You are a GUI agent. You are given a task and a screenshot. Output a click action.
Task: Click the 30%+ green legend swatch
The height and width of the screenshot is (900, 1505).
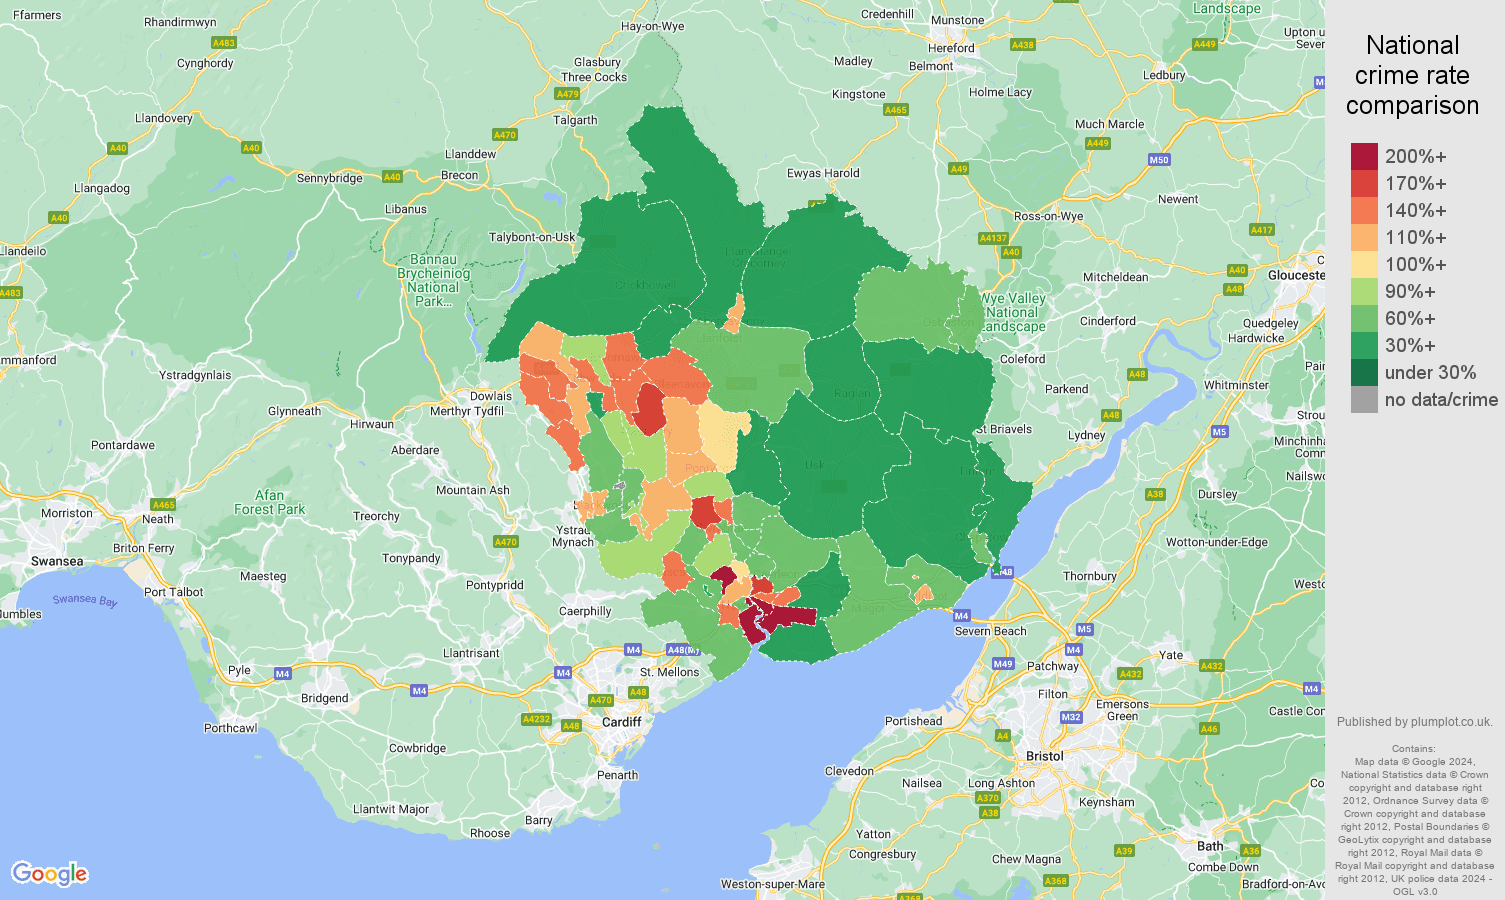pos(1364,346)
